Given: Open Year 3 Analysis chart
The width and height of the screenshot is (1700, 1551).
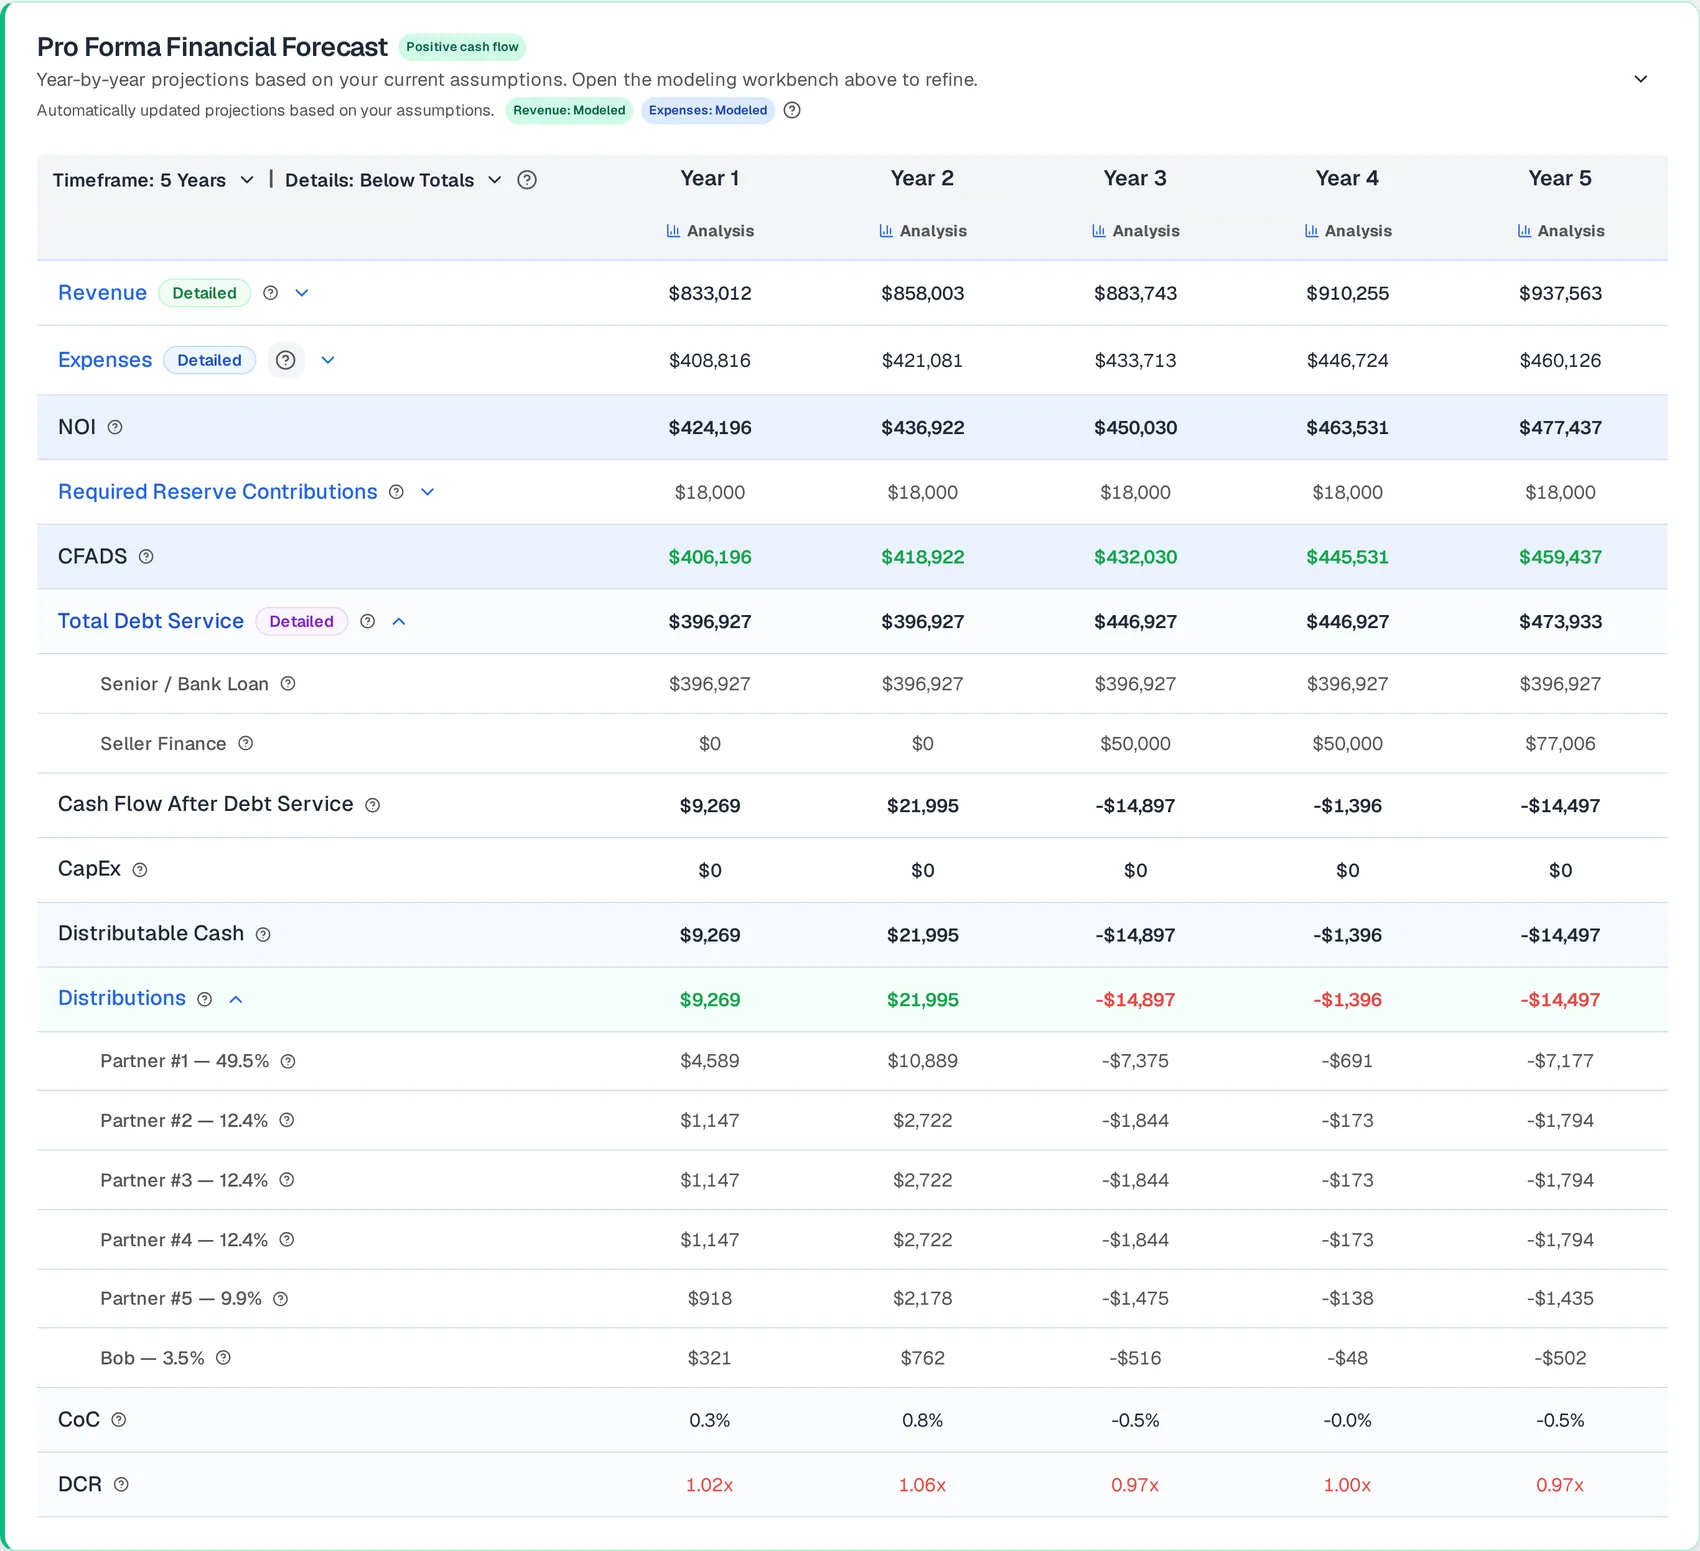Looking at the screenshot, I should (x=1135, y=231).
